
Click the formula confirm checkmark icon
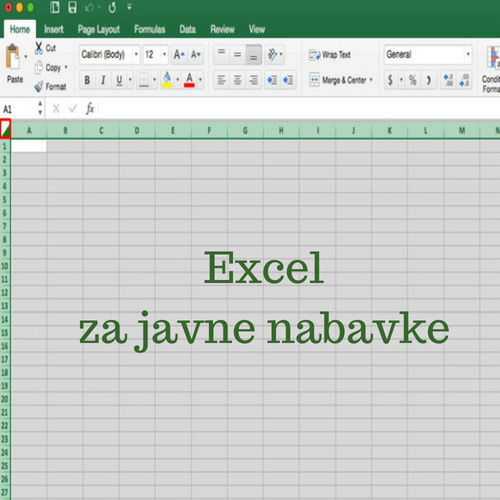coord(73,109)
